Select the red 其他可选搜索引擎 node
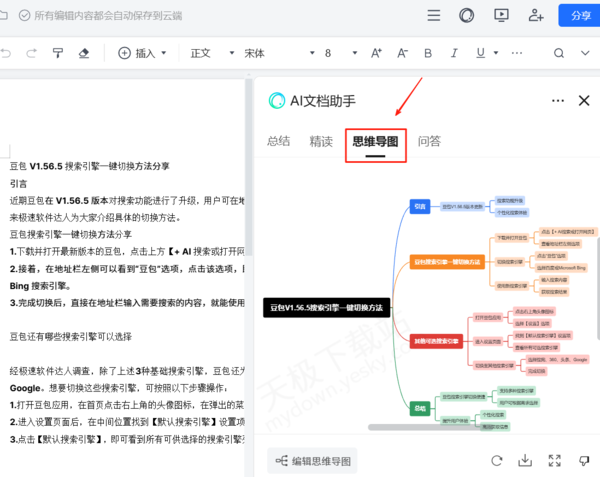The image size is (600, 477). 436,341
